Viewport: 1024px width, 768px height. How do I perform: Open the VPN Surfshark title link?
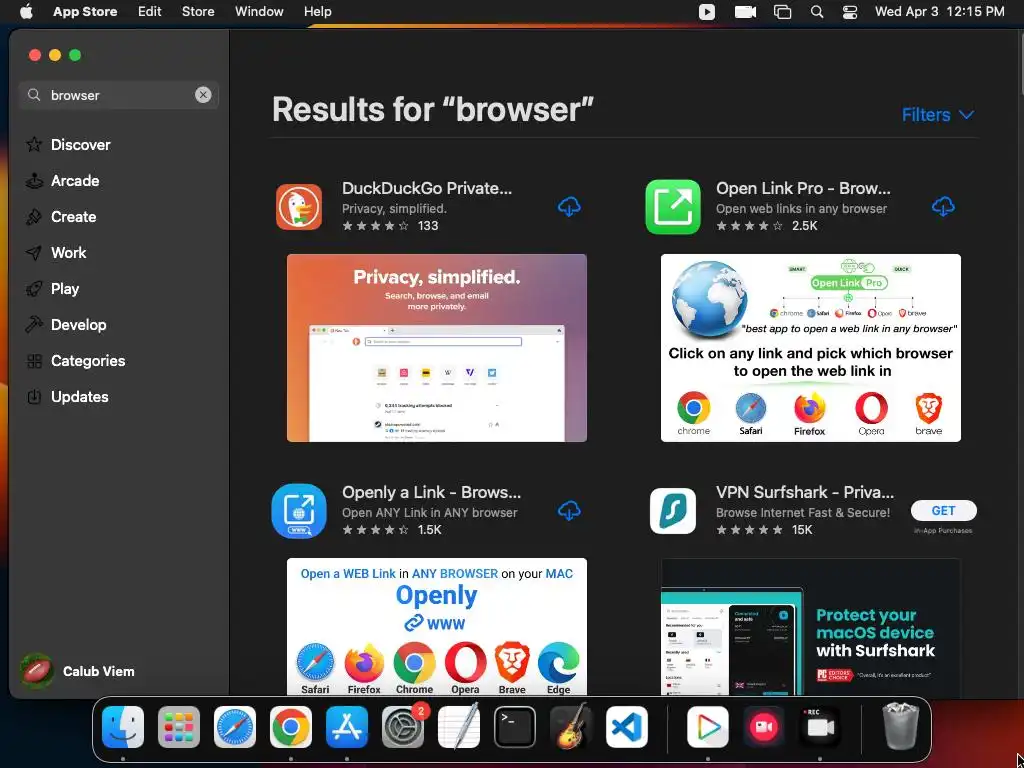coord(805,492)
